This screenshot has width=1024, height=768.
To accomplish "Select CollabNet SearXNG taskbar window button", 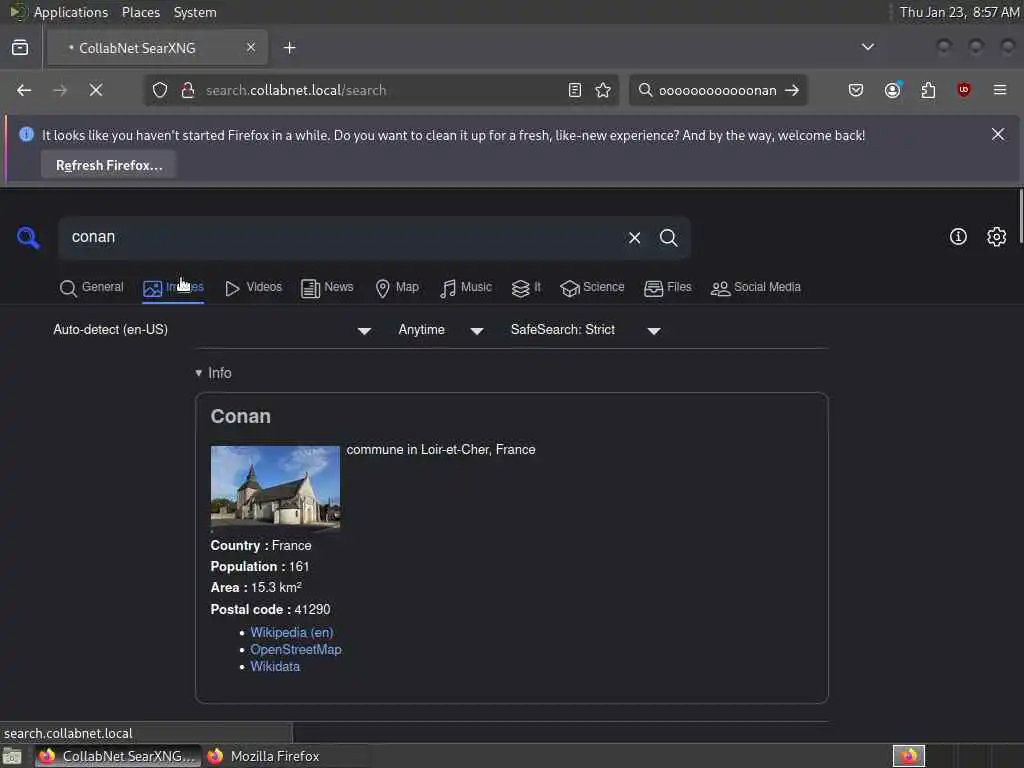I will coord(118,756).
